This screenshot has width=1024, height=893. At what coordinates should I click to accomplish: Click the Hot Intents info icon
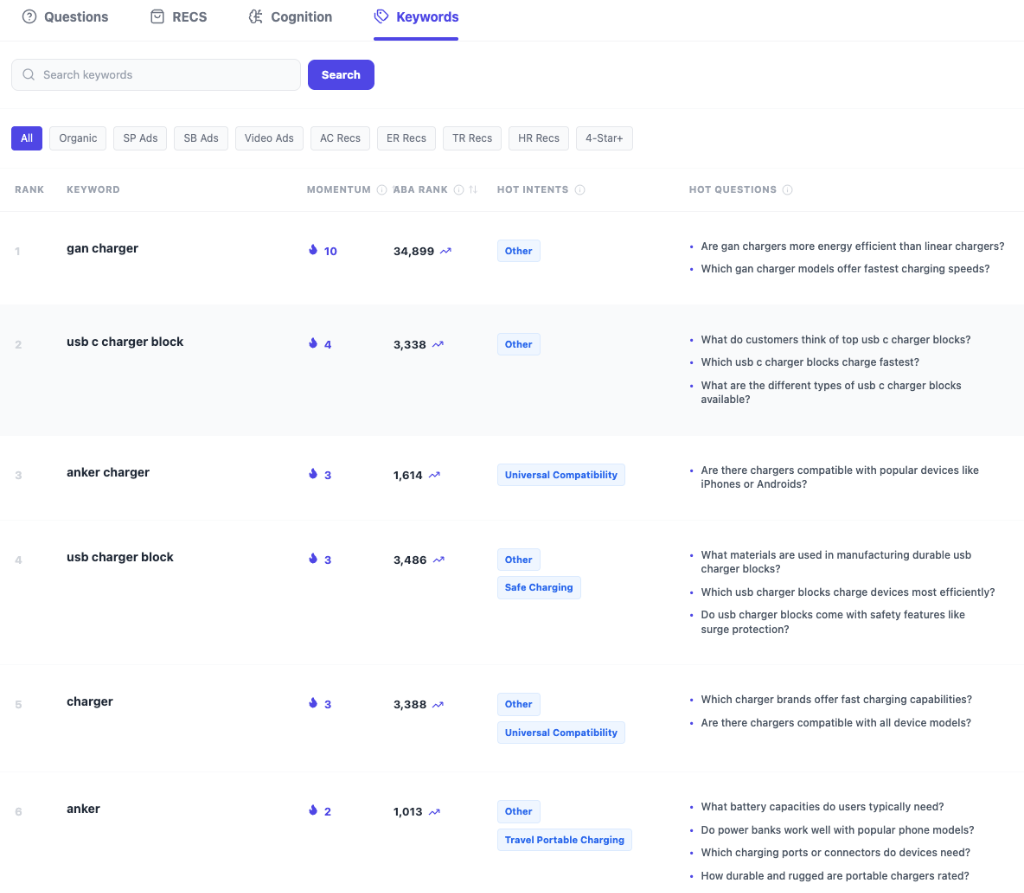580,190
